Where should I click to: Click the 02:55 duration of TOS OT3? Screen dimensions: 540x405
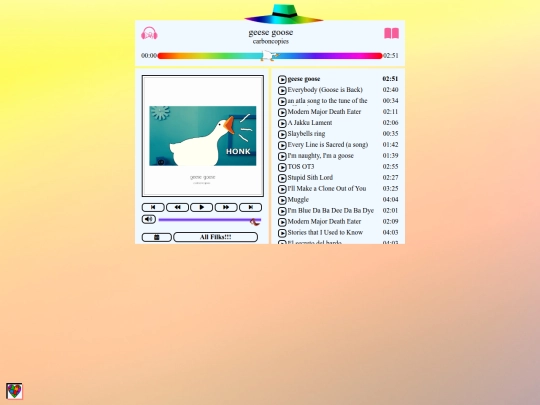(x=391, y=167)
